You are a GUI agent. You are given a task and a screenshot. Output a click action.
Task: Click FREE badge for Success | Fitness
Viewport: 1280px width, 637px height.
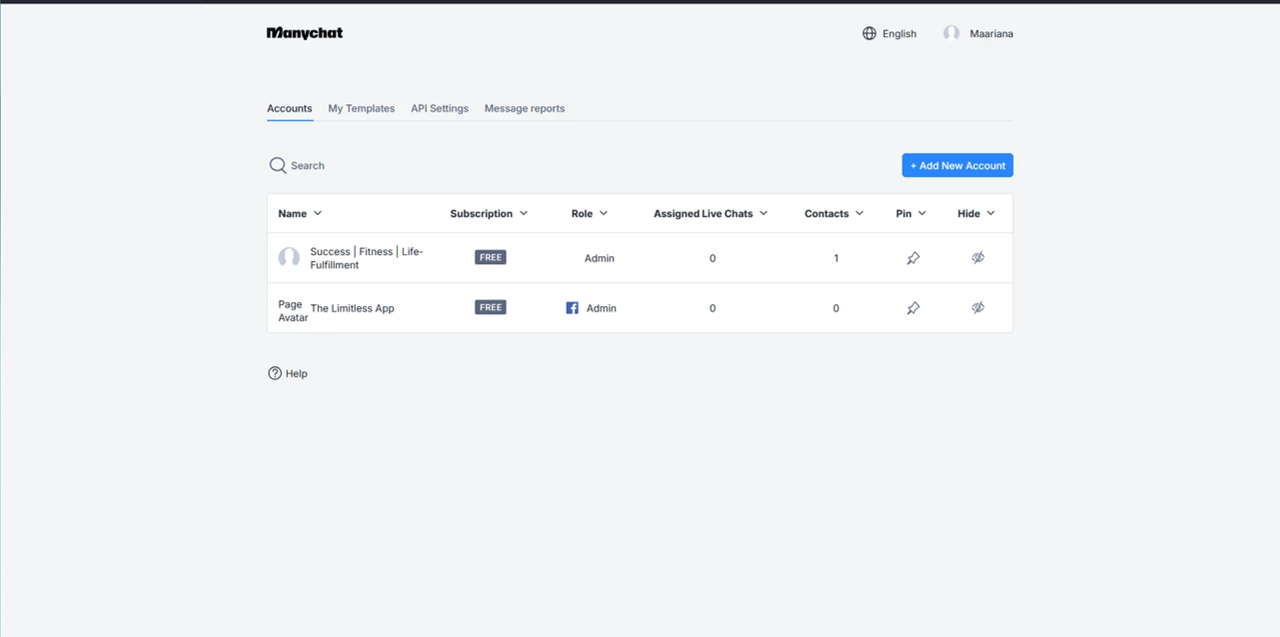point(490,257)
